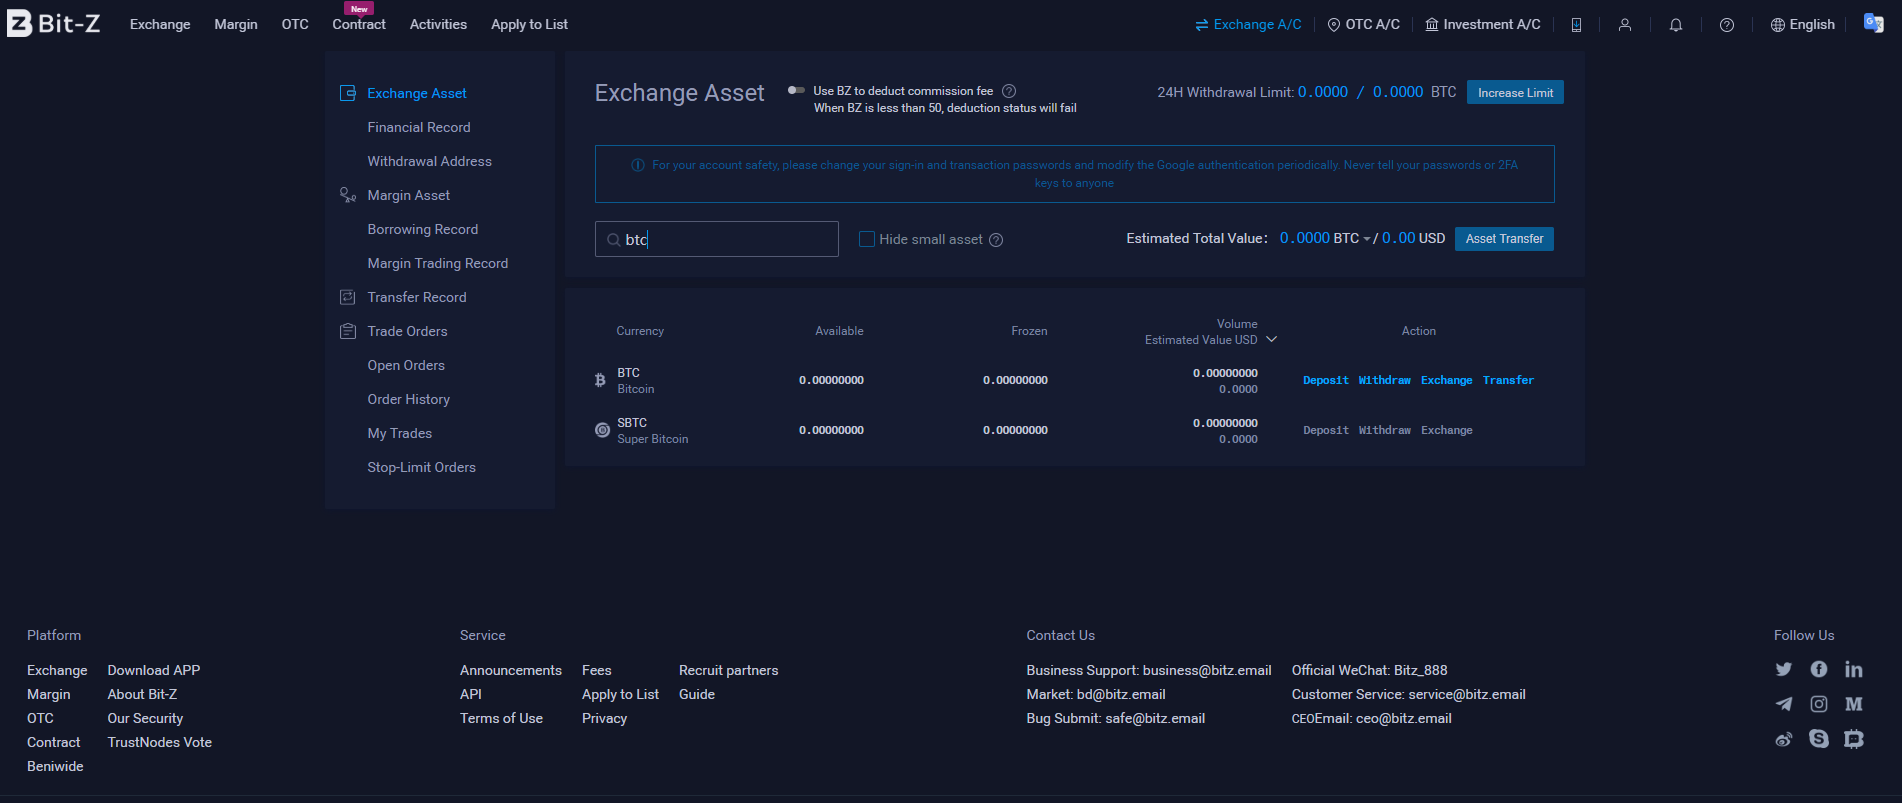
Task: Open Bit-Z LinkedIn page
Action: (1854, 669)
